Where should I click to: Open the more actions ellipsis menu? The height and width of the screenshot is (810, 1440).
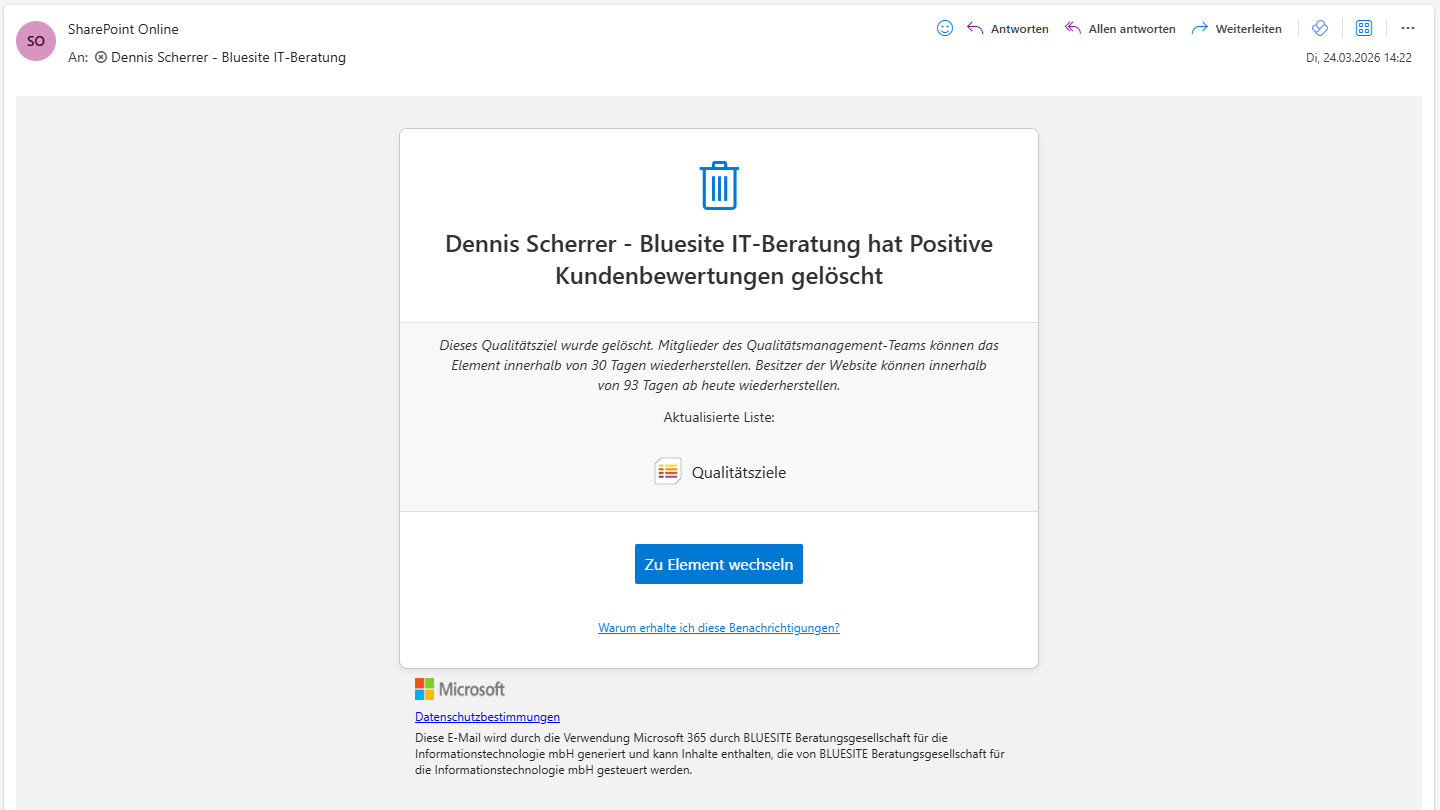(1408, 28)
